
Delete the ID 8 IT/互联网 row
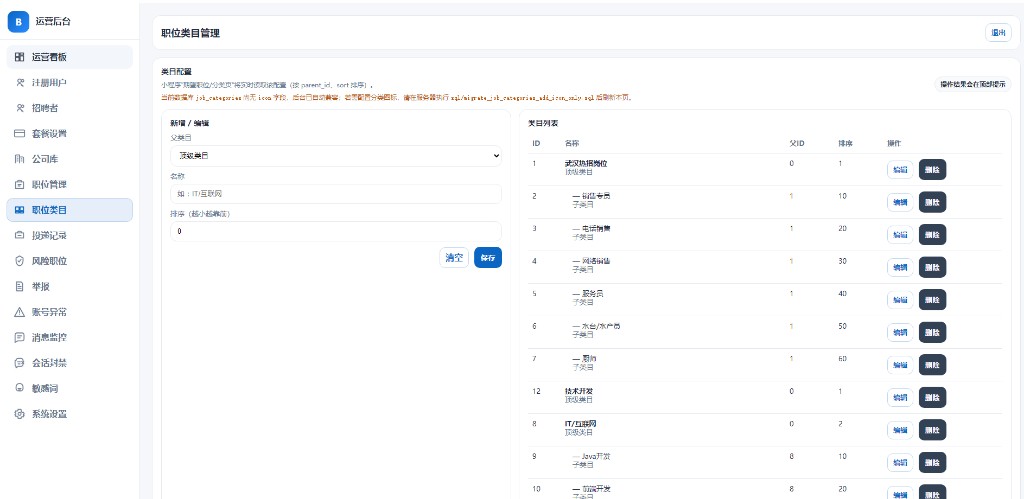point(932,430)
